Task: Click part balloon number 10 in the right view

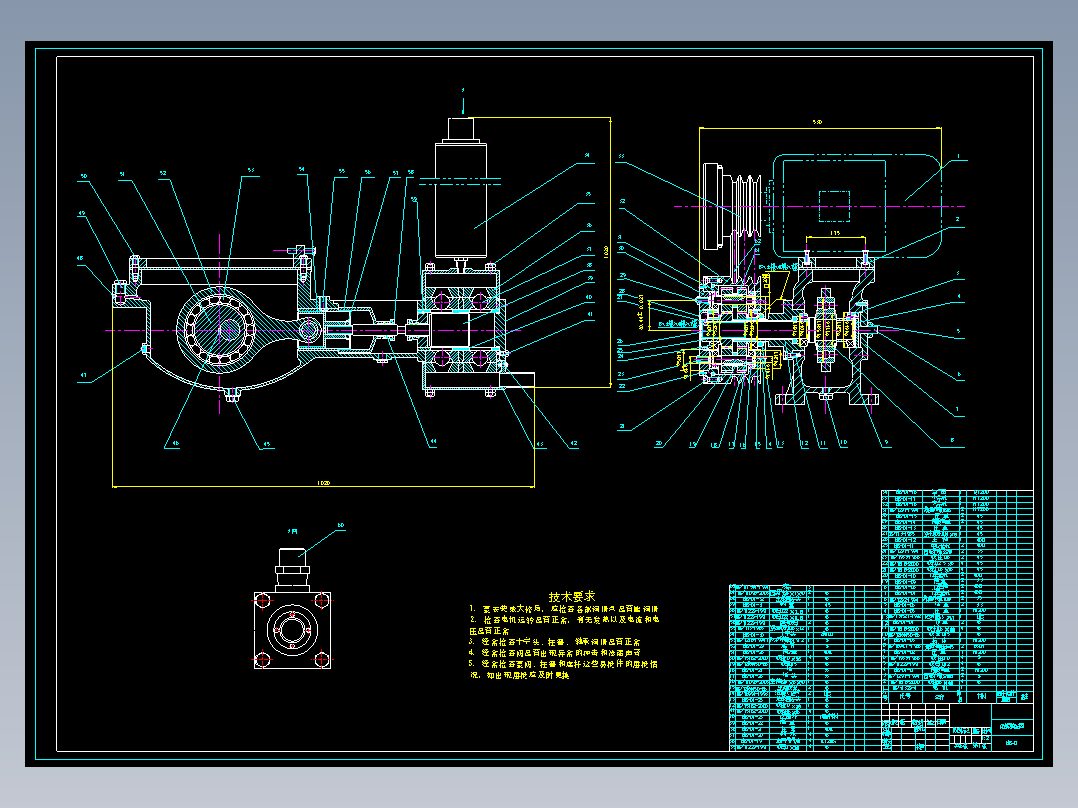Action: (x=844, y=444)
